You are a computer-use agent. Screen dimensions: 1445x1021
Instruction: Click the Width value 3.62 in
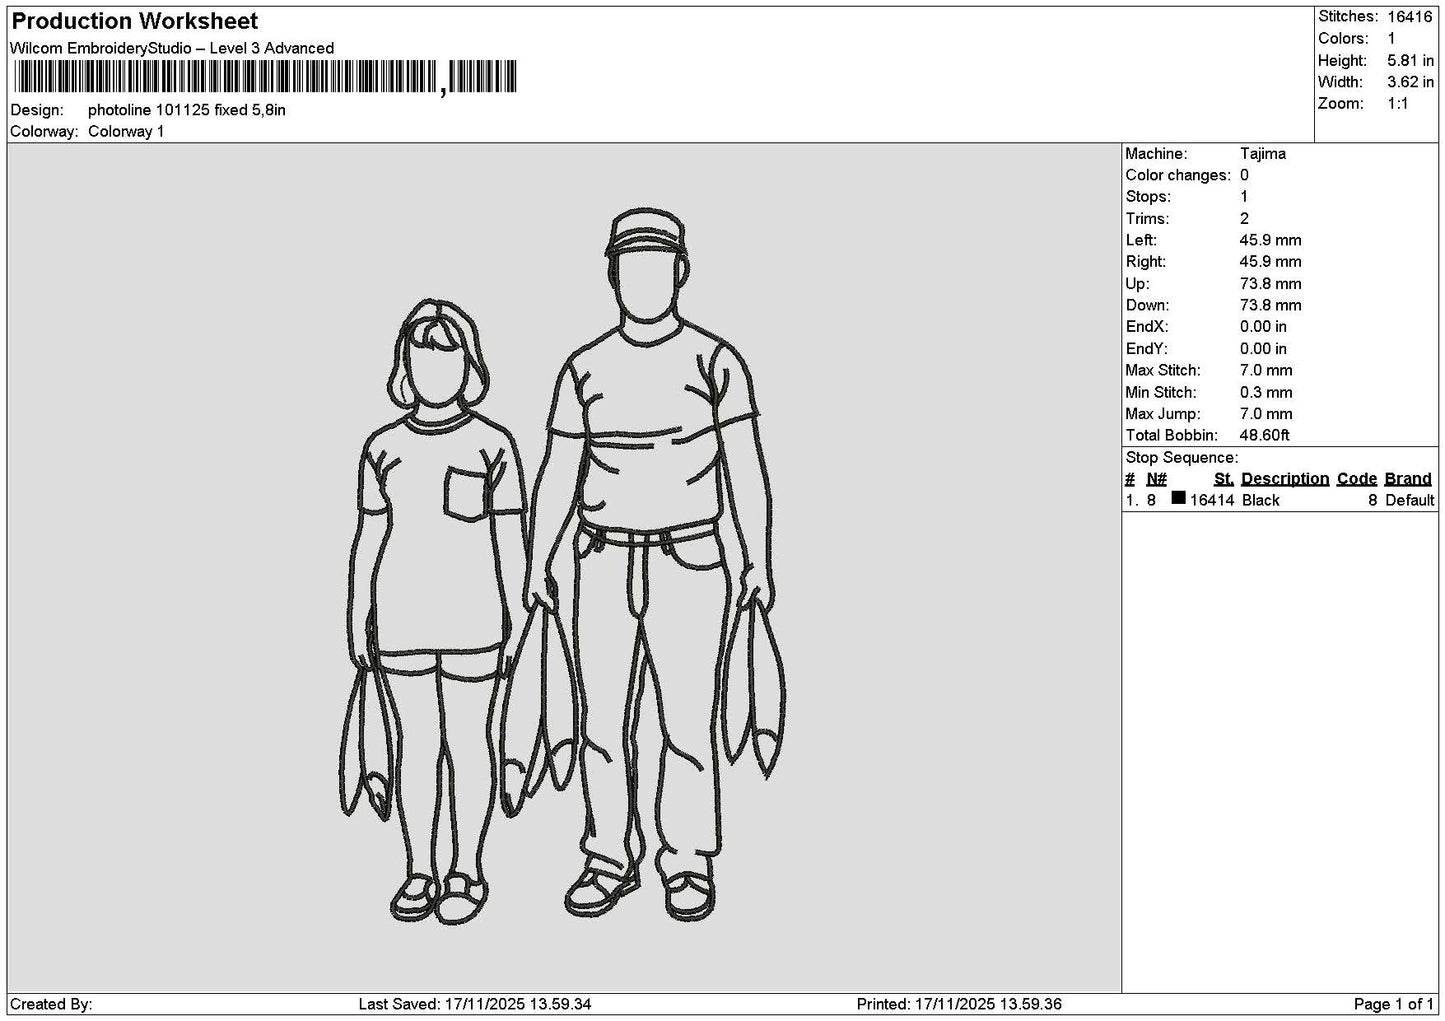click(1410, 82)
